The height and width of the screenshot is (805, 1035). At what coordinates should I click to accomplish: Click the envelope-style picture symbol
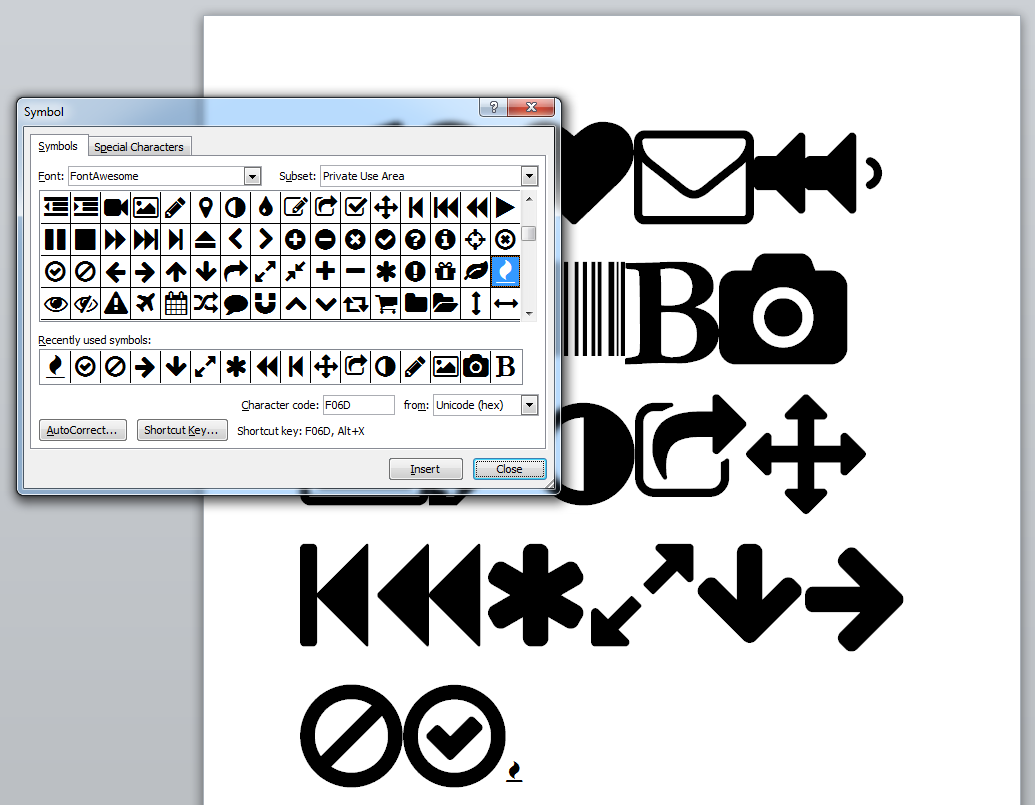145,207
